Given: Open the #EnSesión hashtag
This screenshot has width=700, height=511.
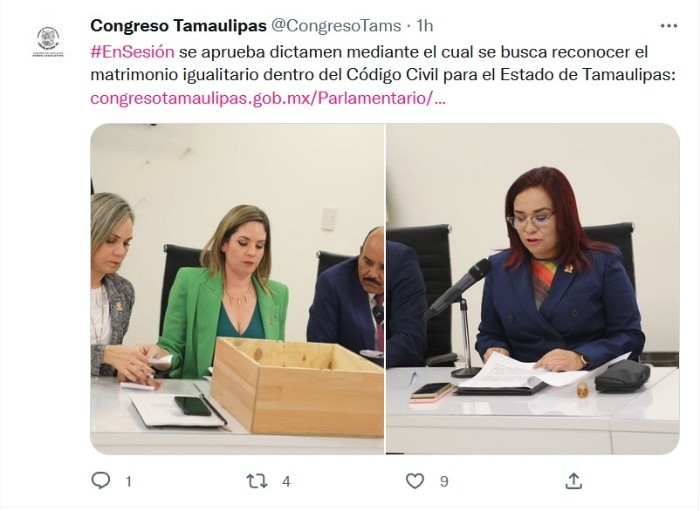Looking at the screenshot, I should 132,52.
